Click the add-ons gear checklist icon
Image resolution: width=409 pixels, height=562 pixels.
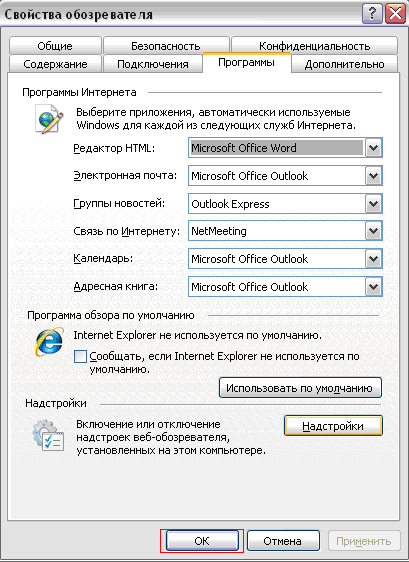[48, 435]
